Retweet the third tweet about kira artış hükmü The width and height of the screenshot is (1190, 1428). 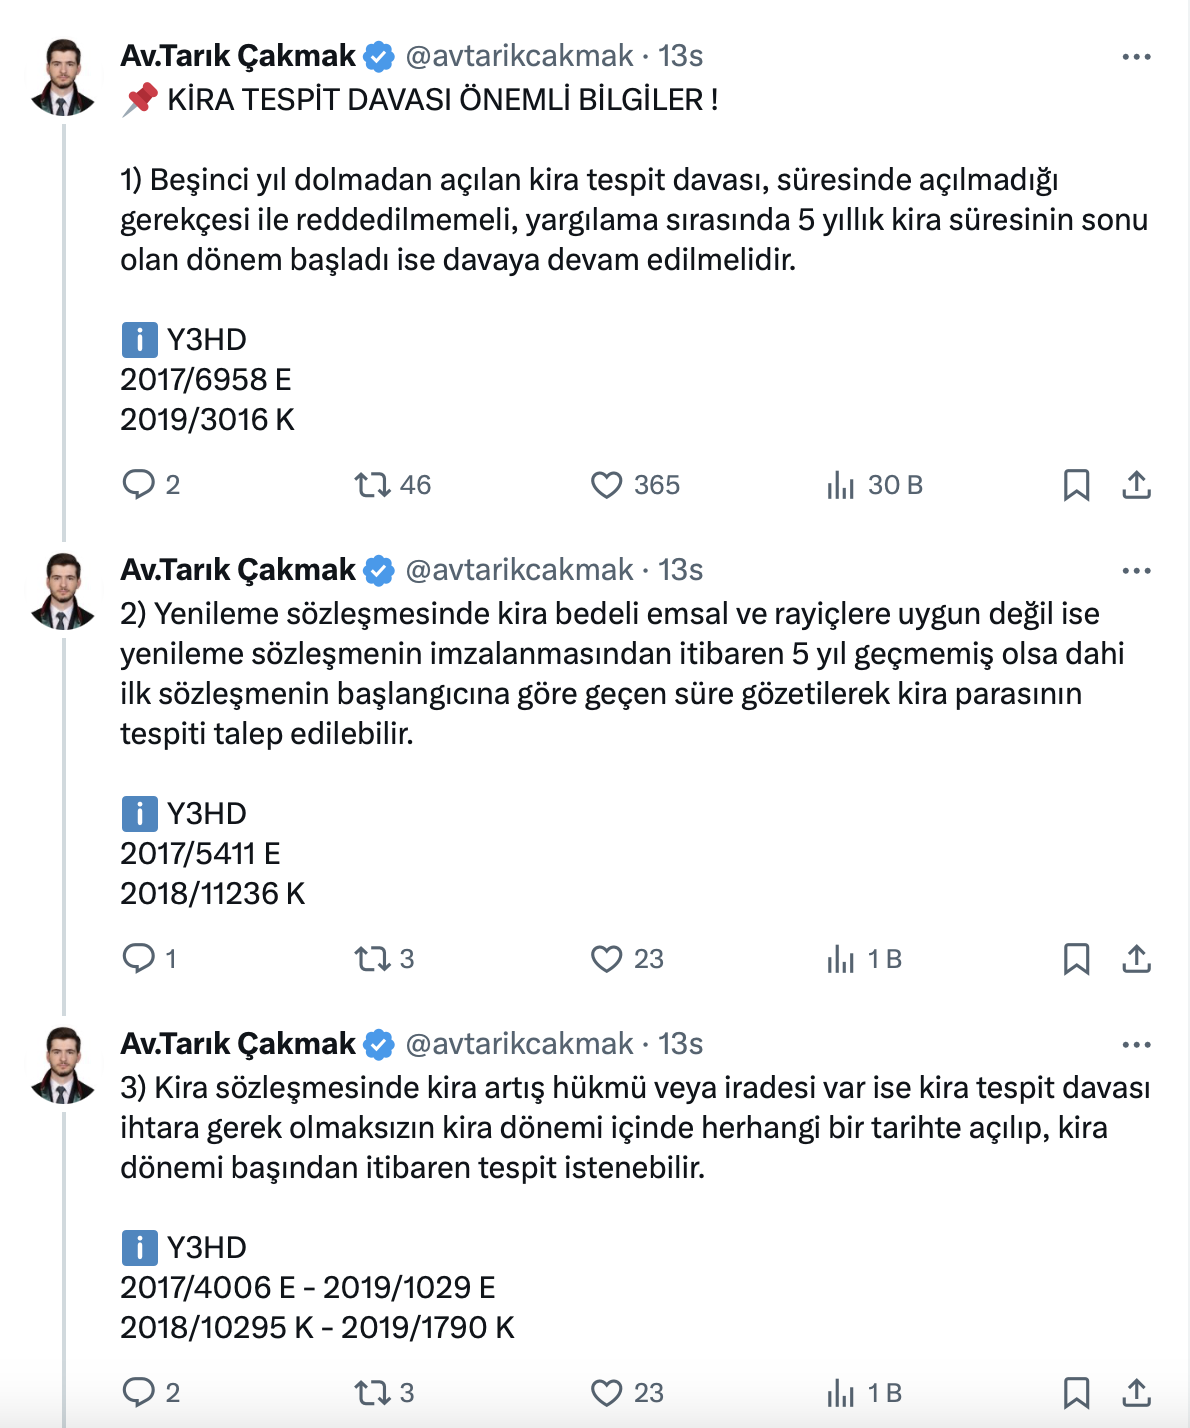(x=372, y=1393)
